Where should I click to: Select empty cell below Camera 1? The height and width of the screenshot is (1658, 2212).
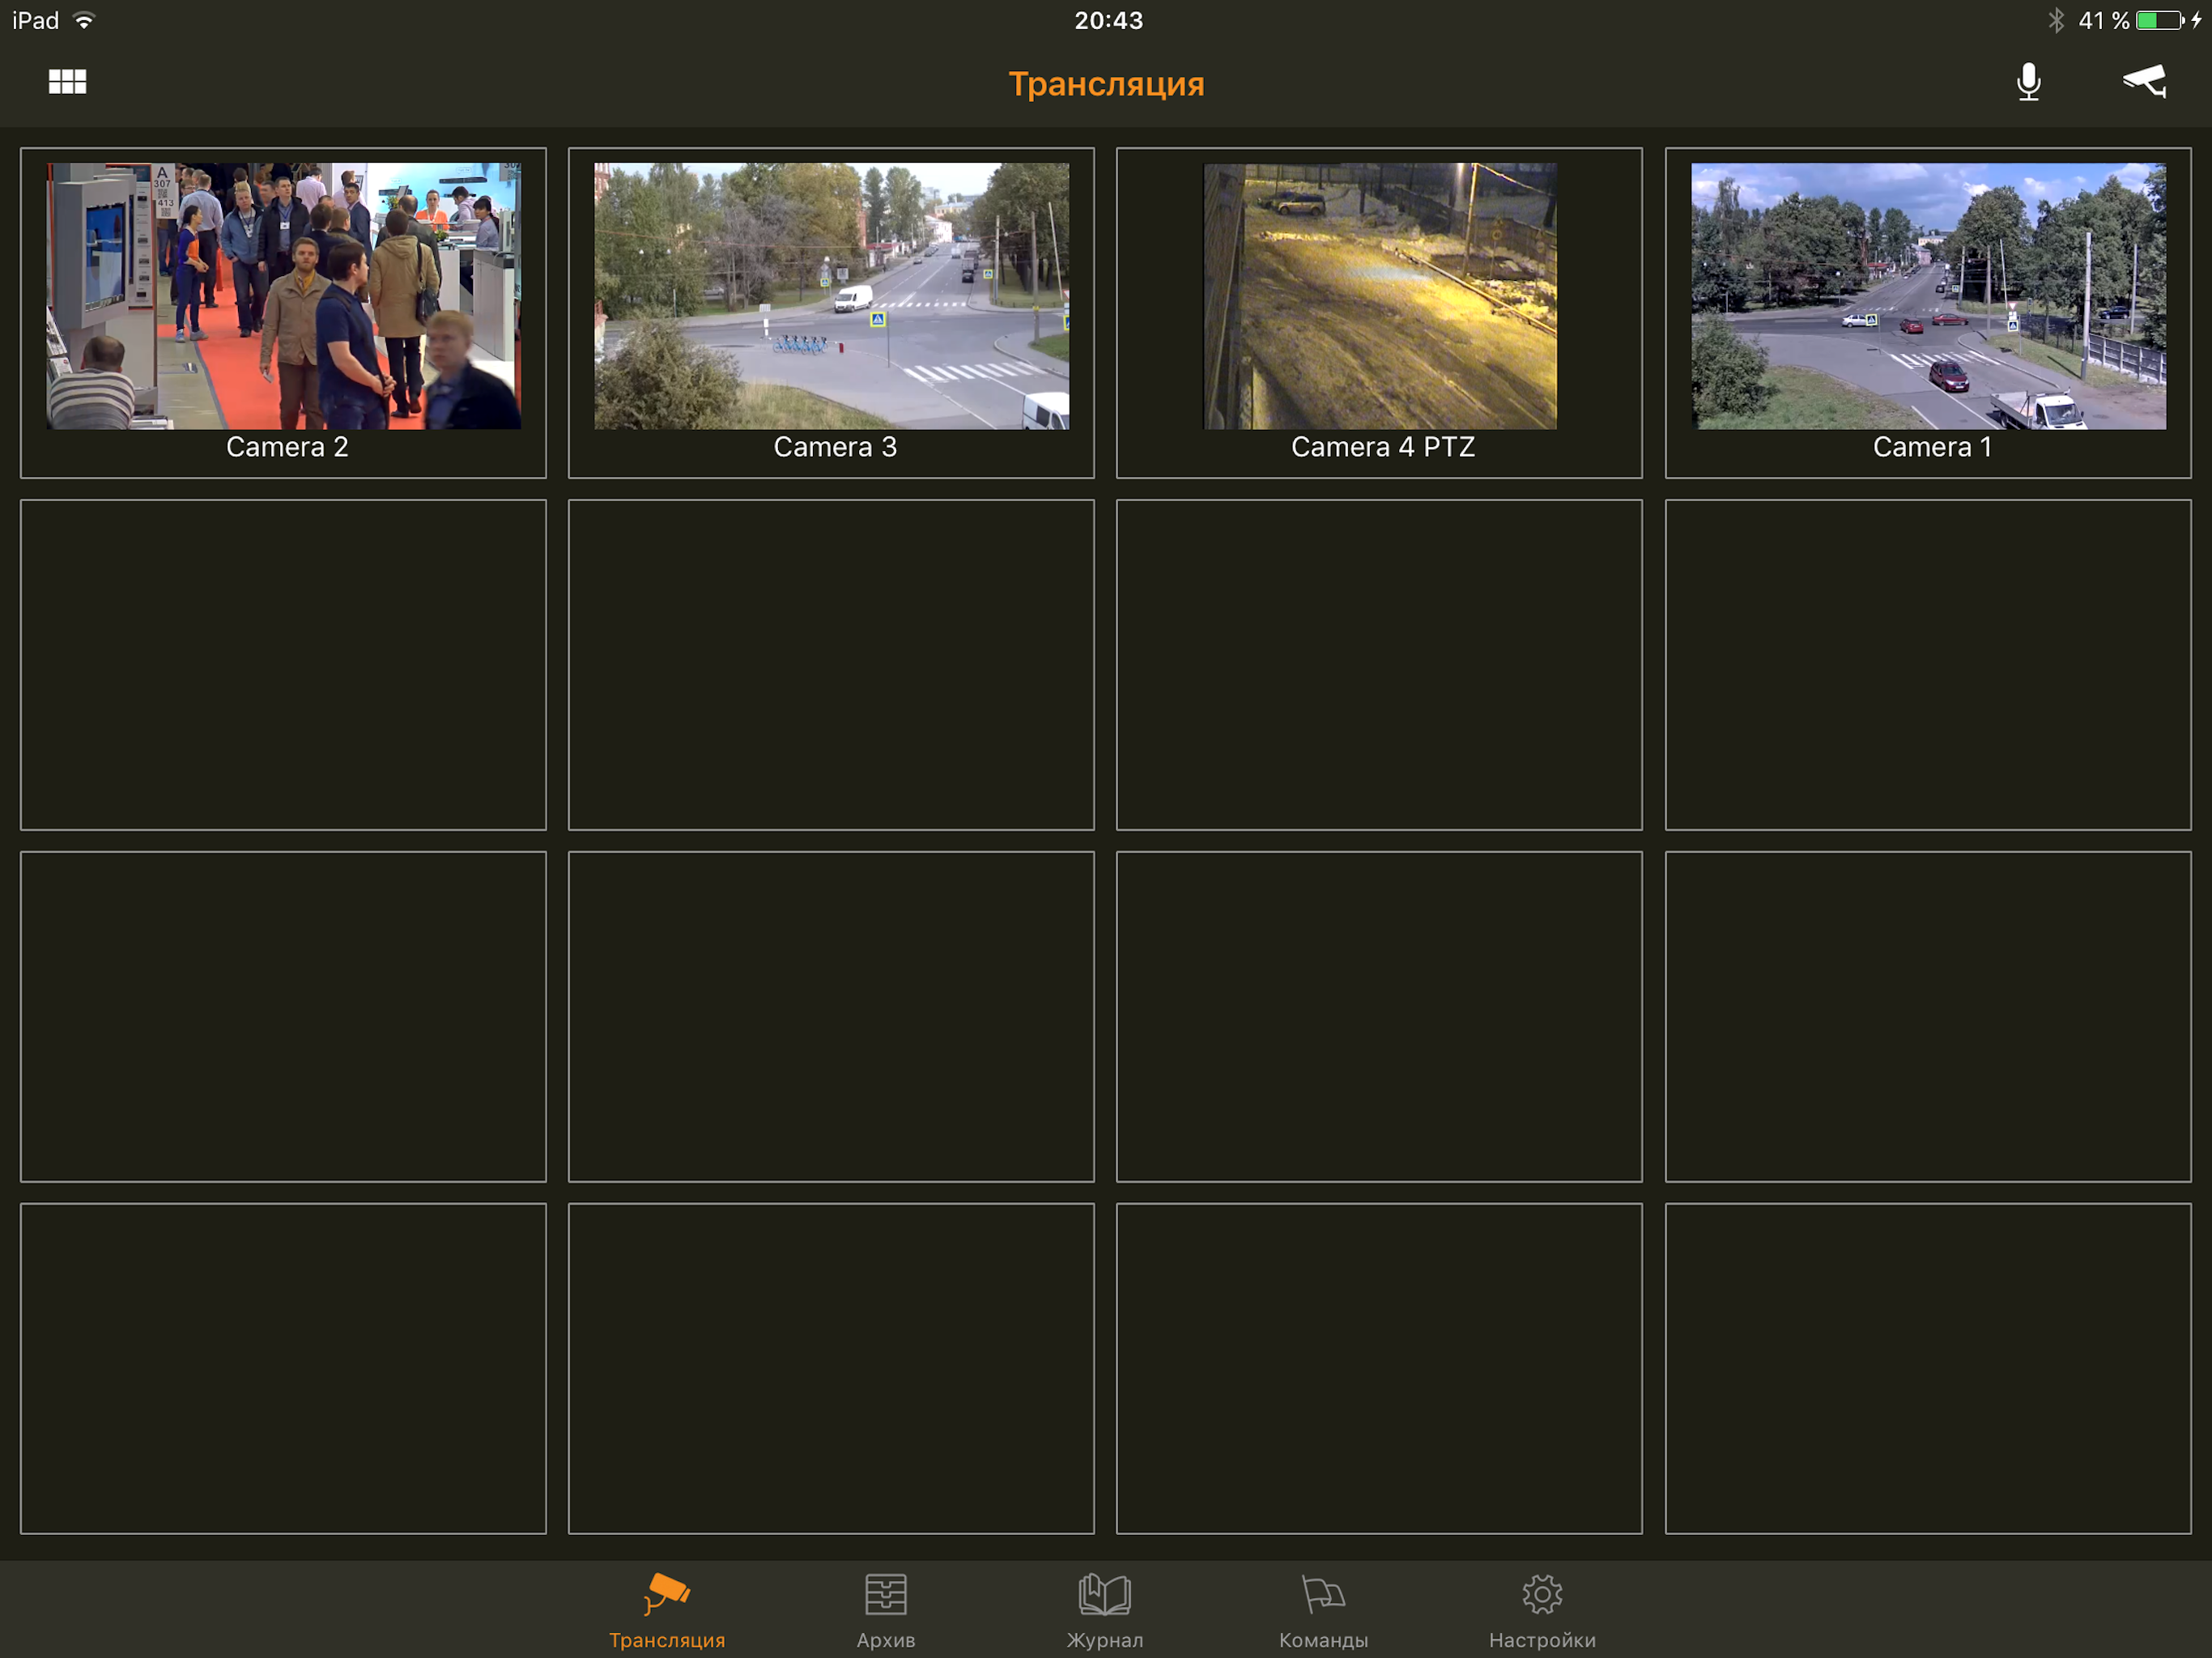[x=1928, y=665]
